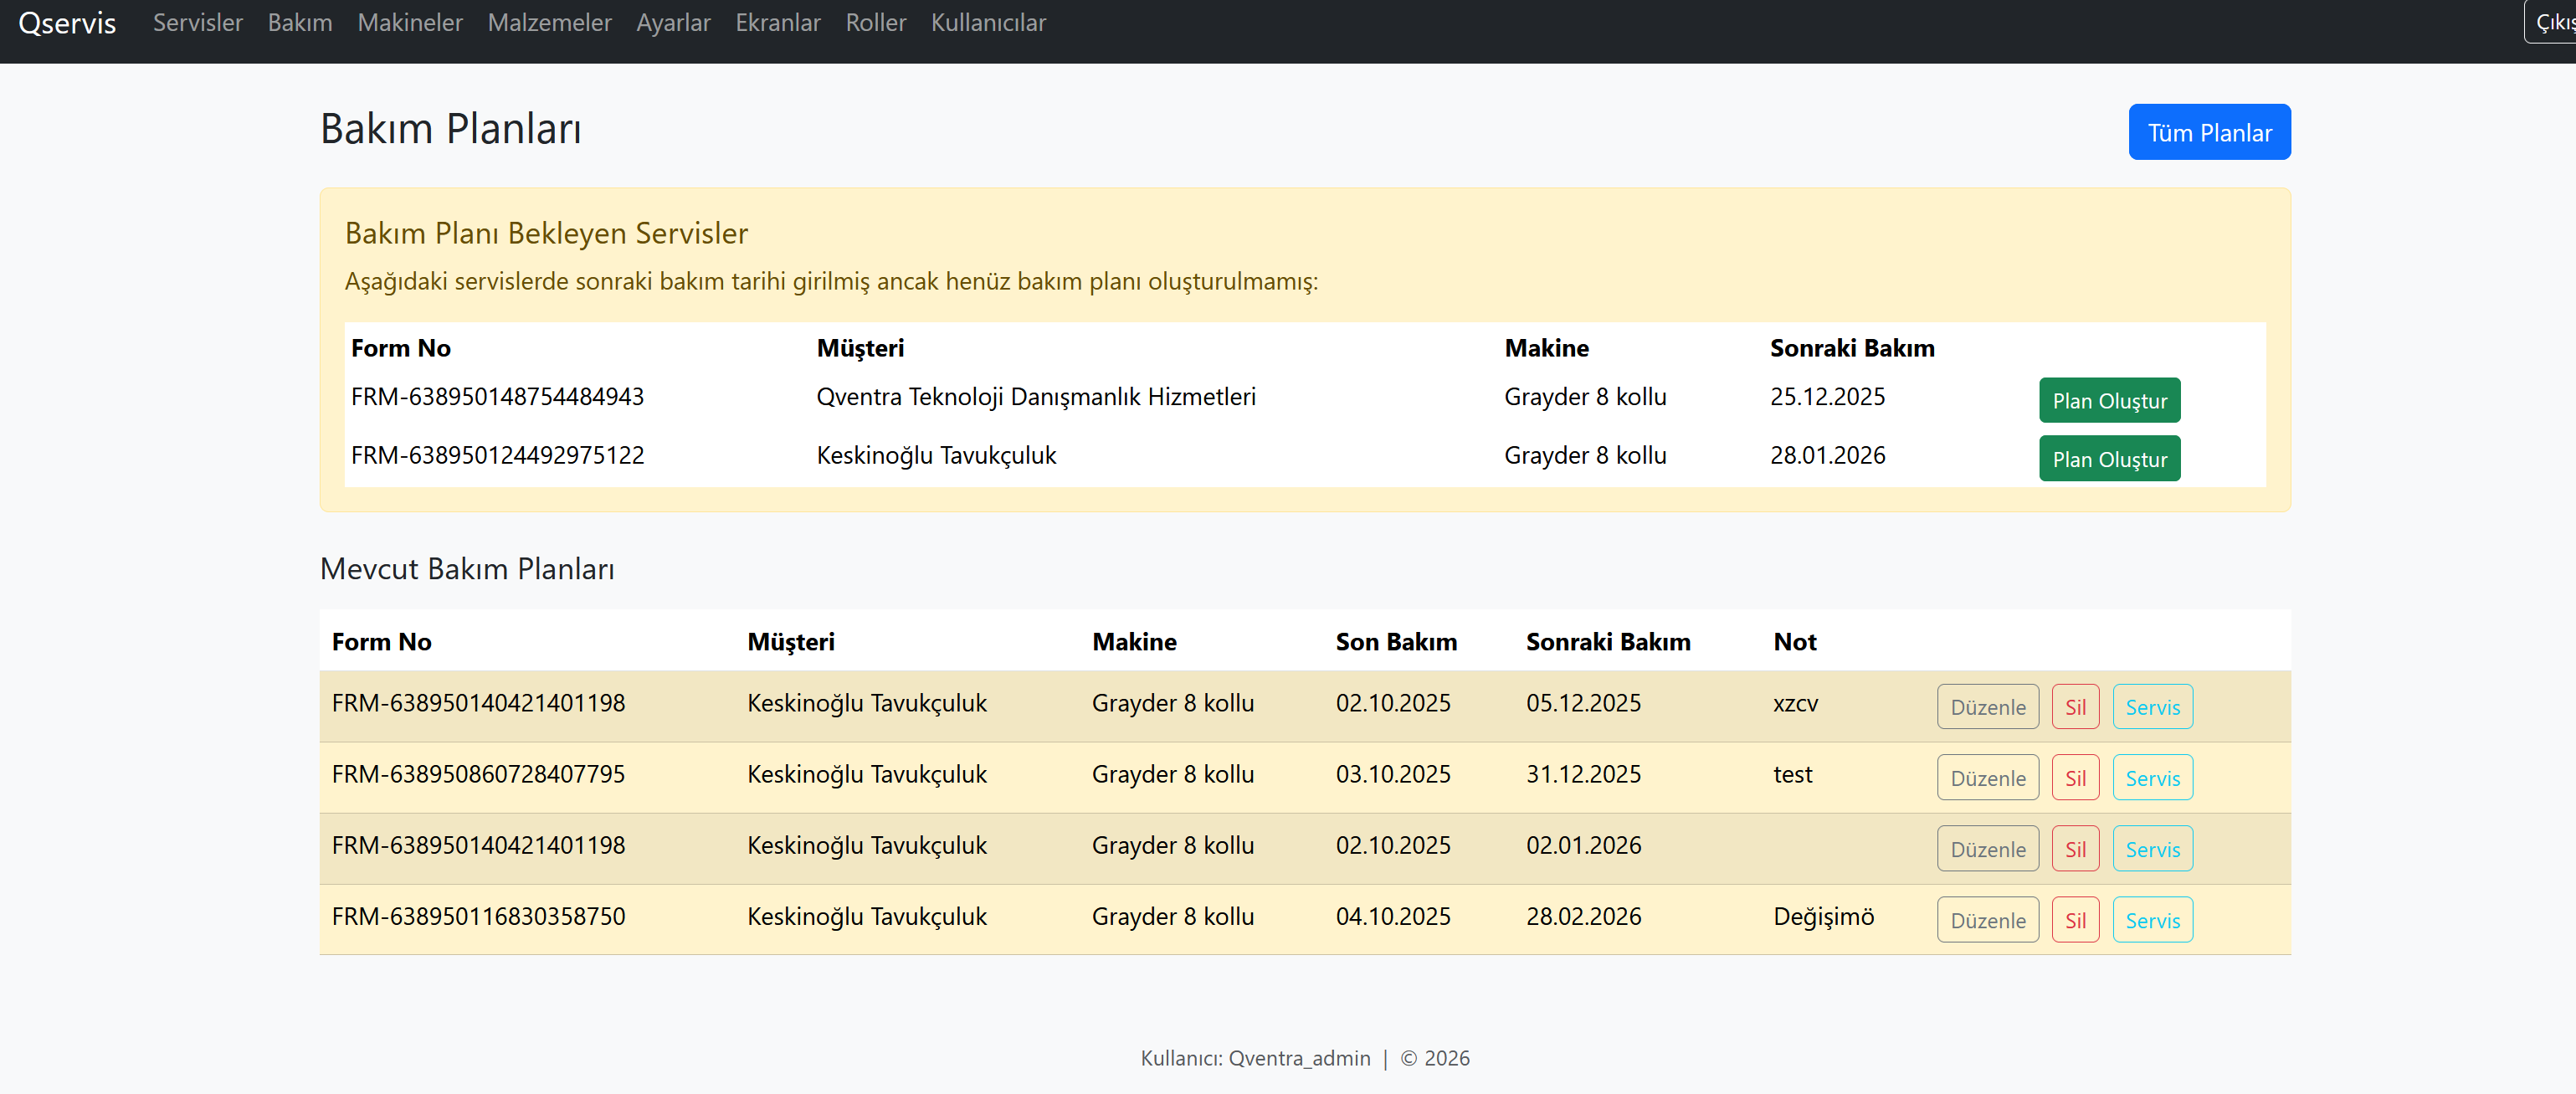Screen dimensions: 2576x1094
Task: Create plan for Qventra Teknoloji service
Action: point(2108,400)
